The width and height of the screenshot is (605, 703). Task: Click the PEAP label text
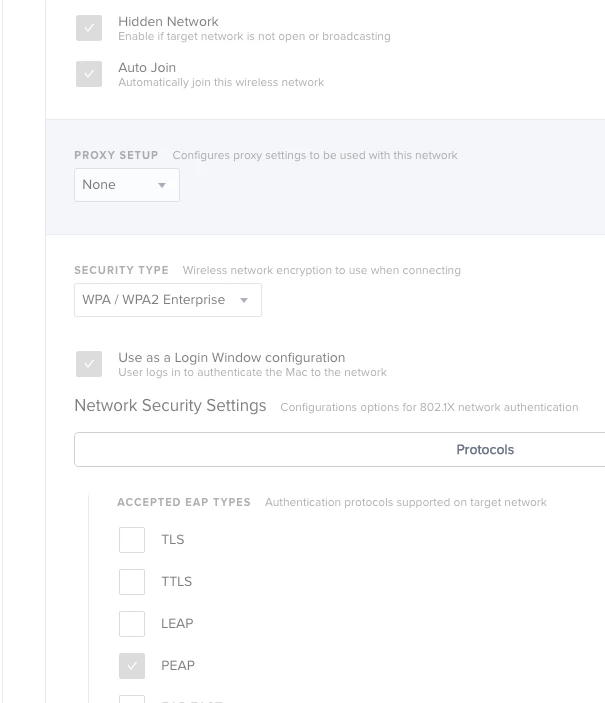pos(178,666)
